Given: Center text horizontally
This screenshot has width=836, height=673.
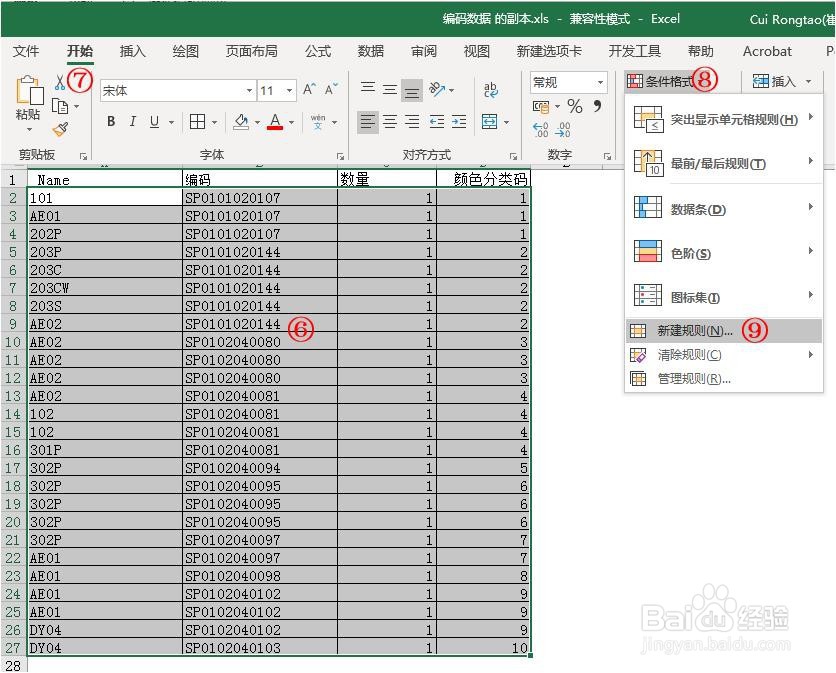Looking at the screenshot, I should (390, 122).
